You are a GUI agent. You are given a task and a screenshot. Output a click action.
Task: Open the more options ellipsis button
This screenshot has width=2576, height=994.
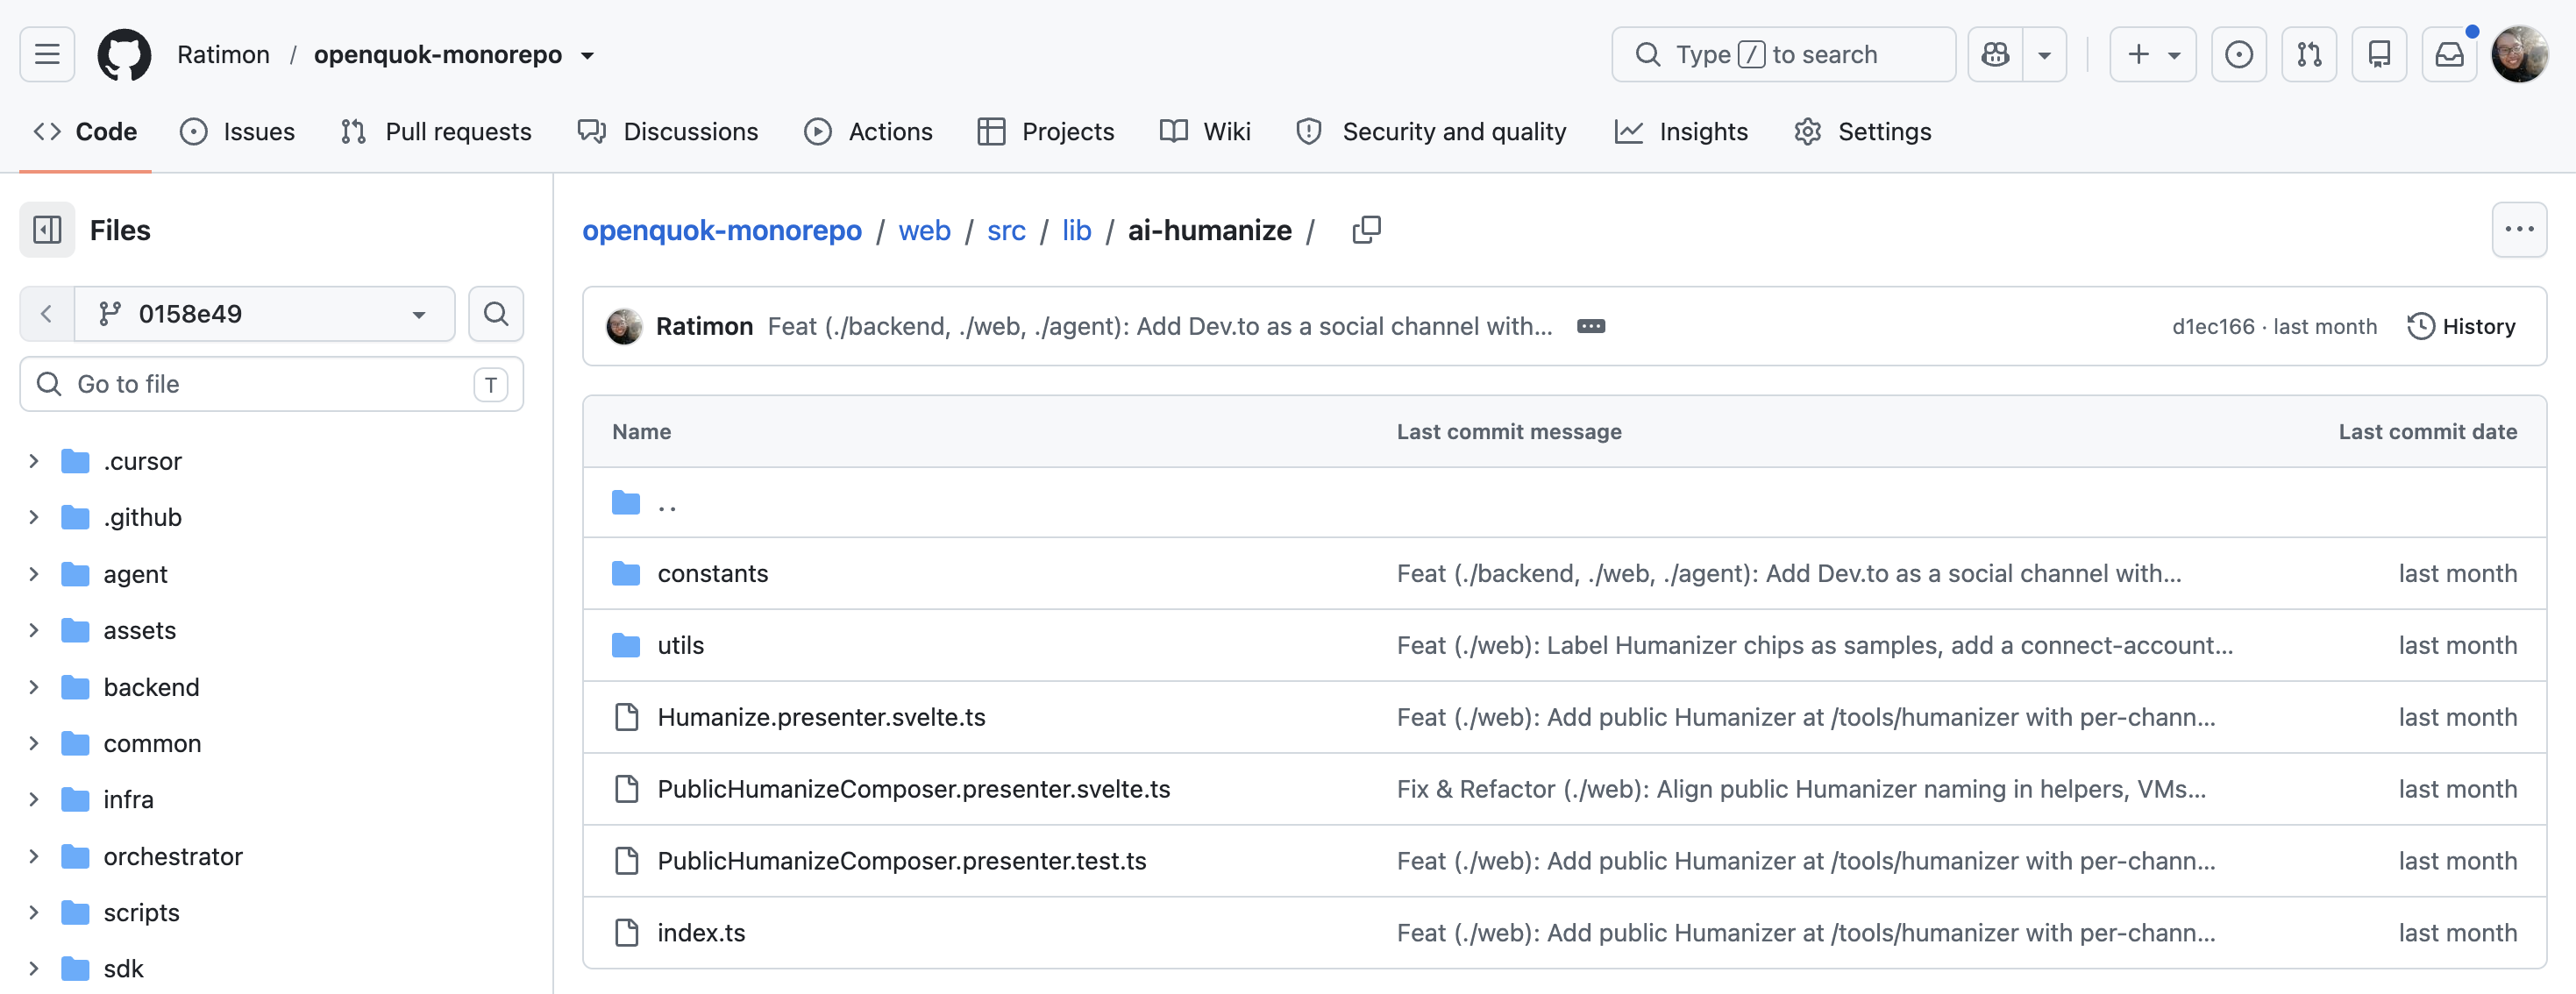(x=2519, y=230)
